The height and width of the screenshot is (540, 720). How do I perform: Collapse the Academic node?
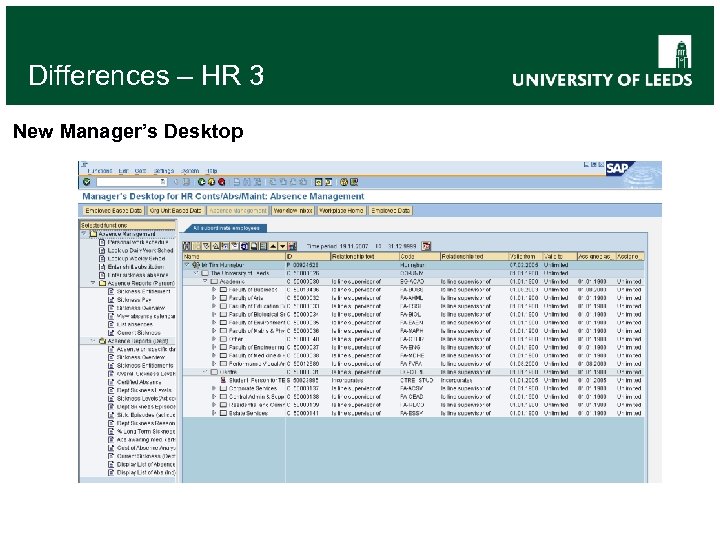coord(205,281)
